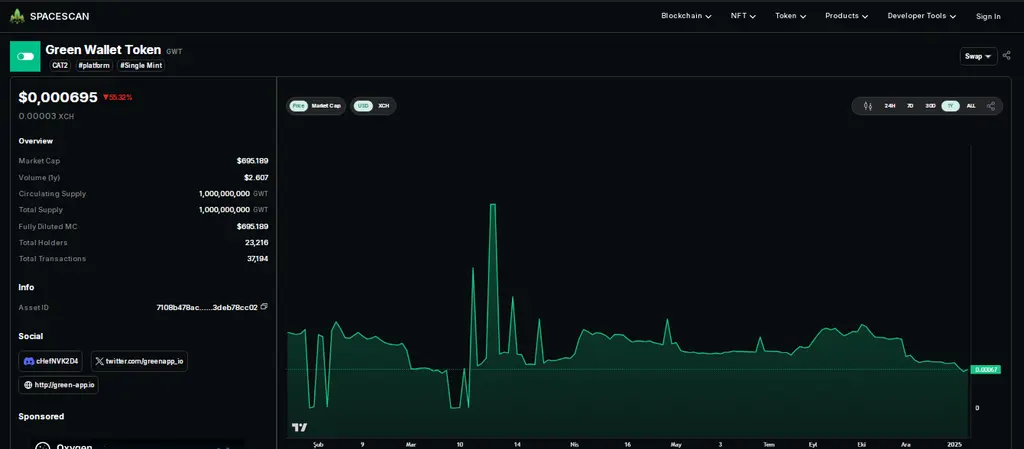Open Discord link cHefNVK2D4
Image resolution: width=1024 pixels, height=449 pixels.
pos(50,361)
